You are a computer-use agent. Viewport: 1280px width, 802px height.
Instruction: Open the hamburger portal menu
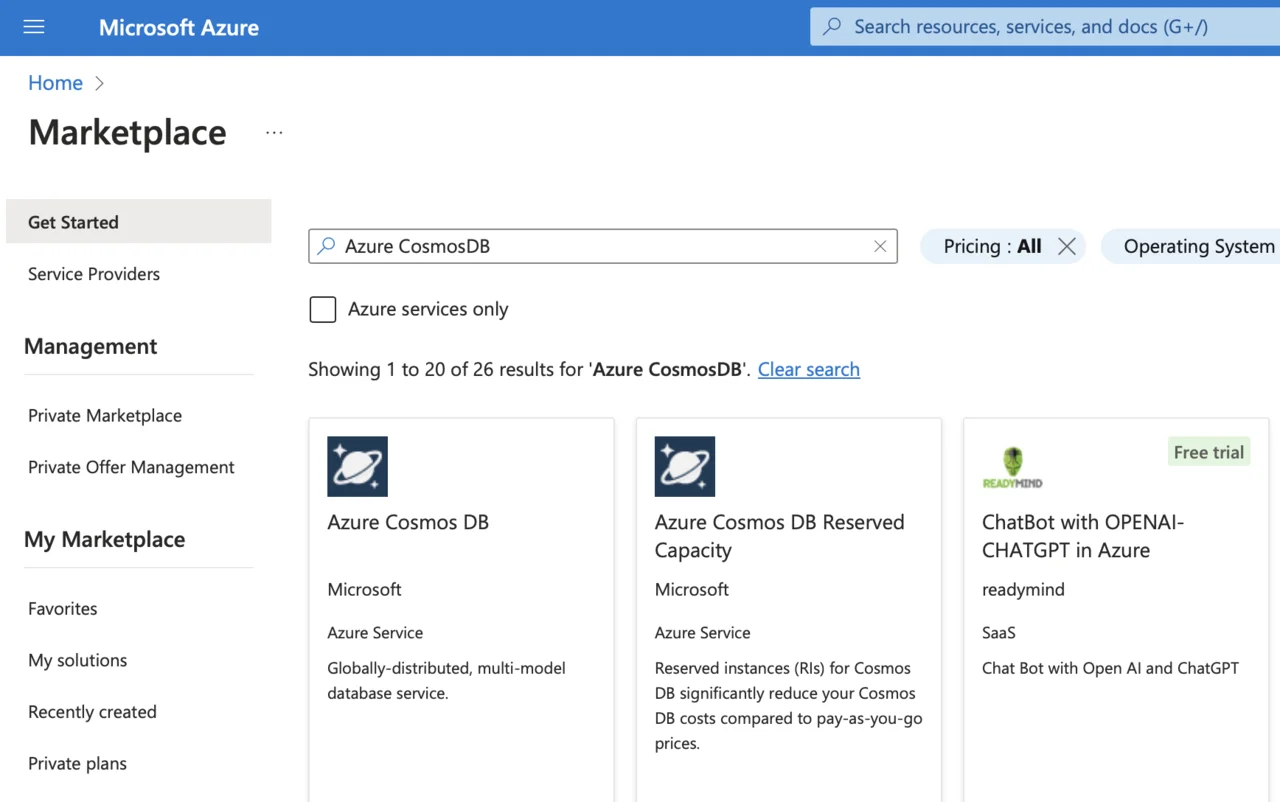pyautogui.click(x=34, y=27)
